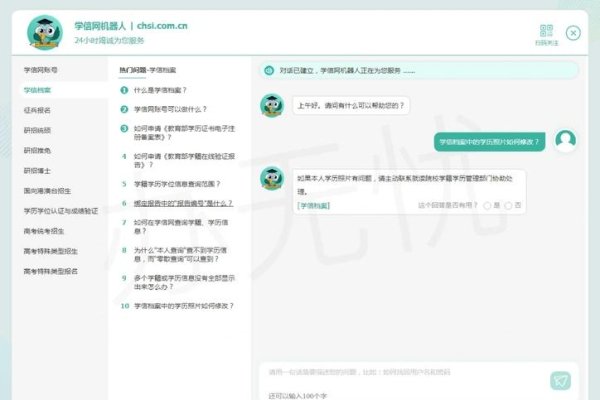This screenshot has width=600, height=400.
Task: Ask question 10 学历照片如何修改
Action: point(183,306)
